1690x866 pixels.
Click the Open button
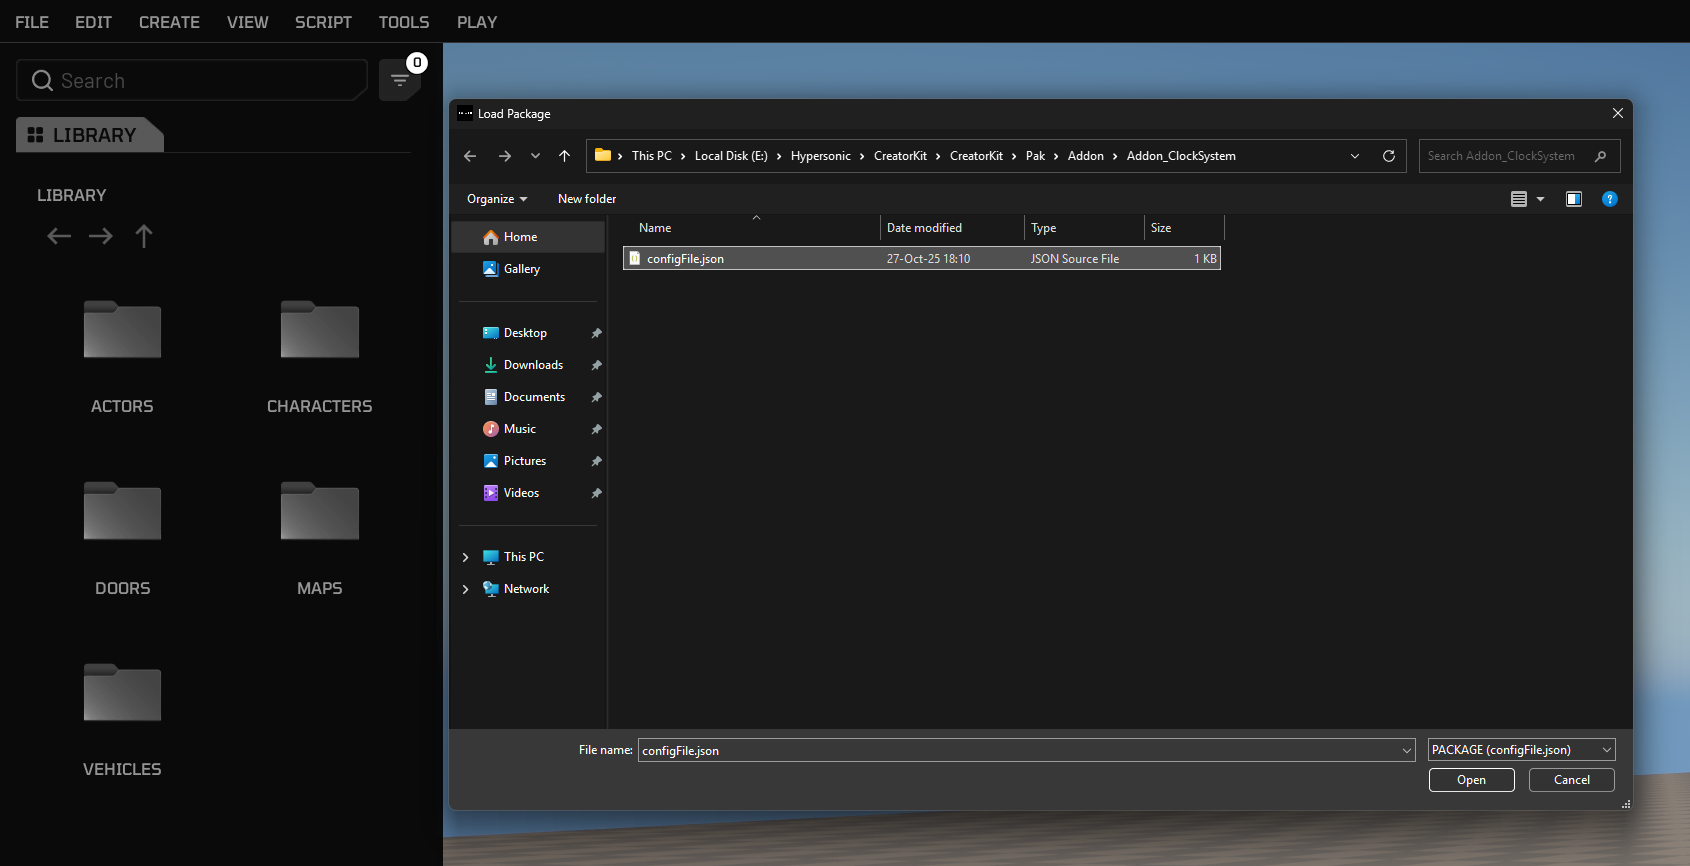[1471, 780]
